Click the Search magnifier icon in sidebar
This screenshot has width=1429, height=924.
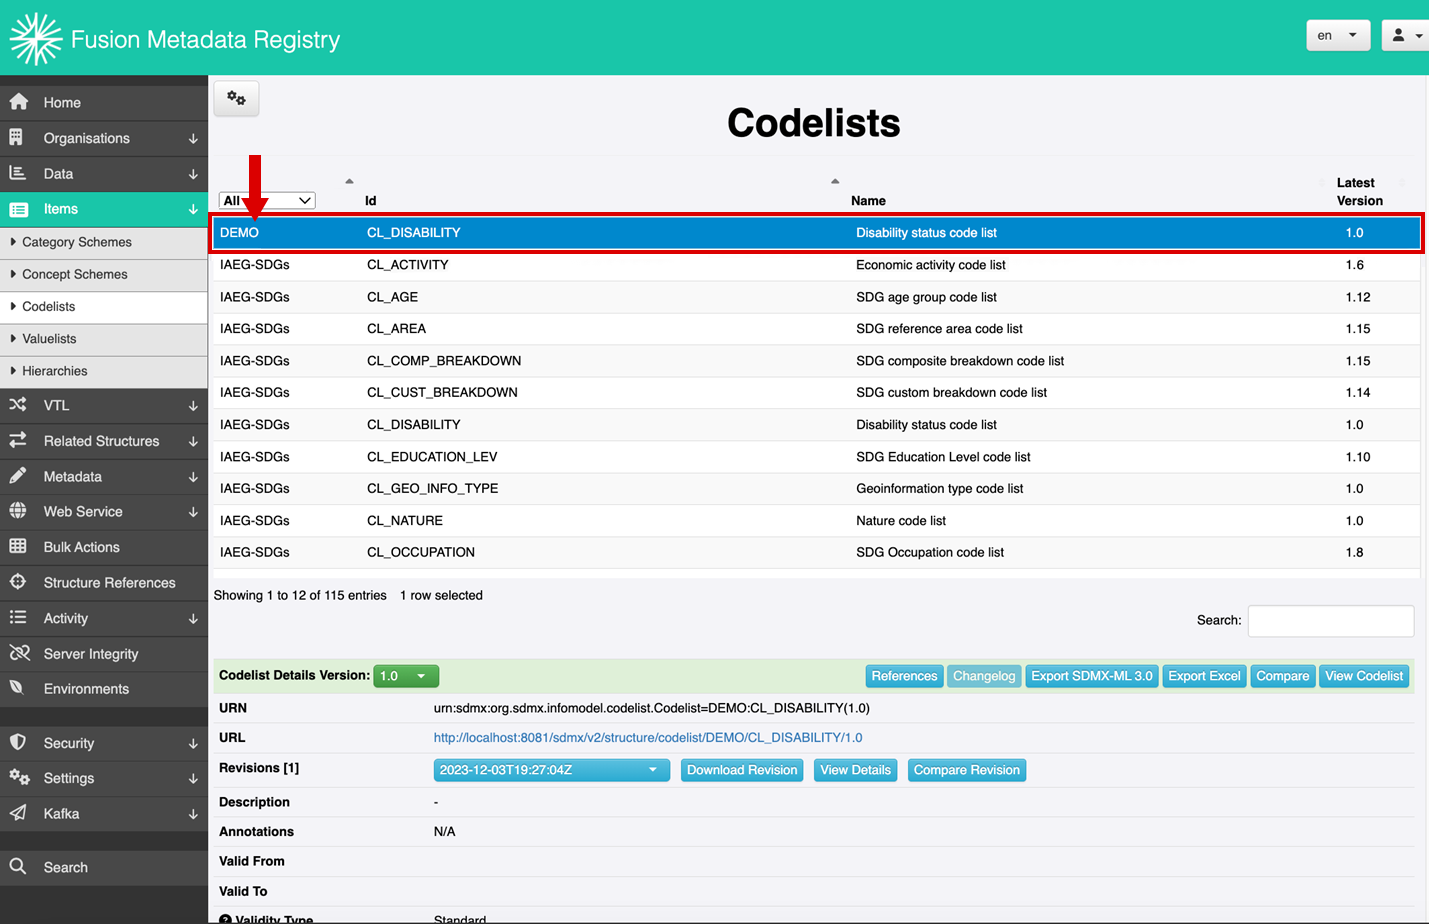pos(19,867)
